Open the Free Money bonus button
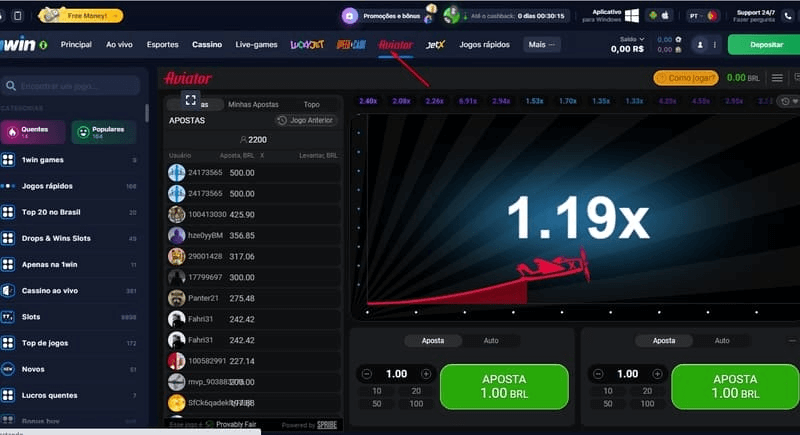 pyautogui.click(x=81, y=16)
